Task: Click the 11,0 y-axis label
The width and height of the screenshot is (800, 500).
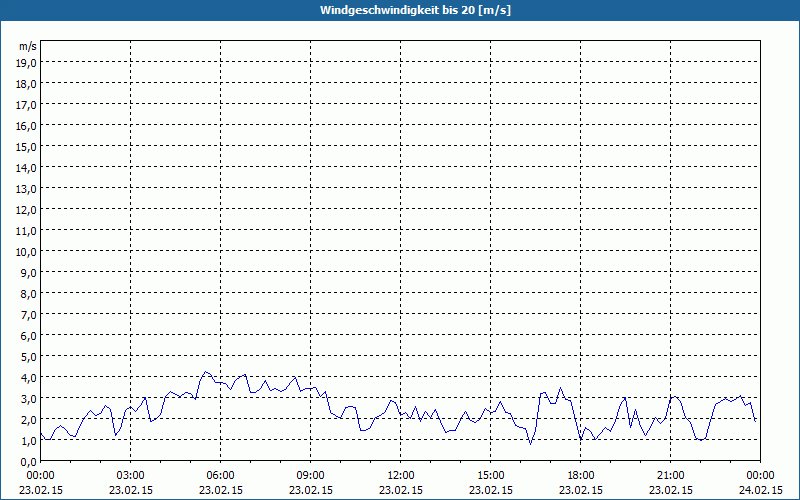Action: 28,231
